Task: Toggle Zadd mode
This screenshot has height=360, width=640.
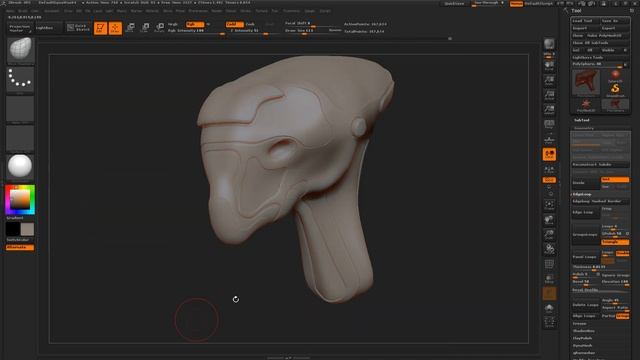Action: click(x=234, y=24)
